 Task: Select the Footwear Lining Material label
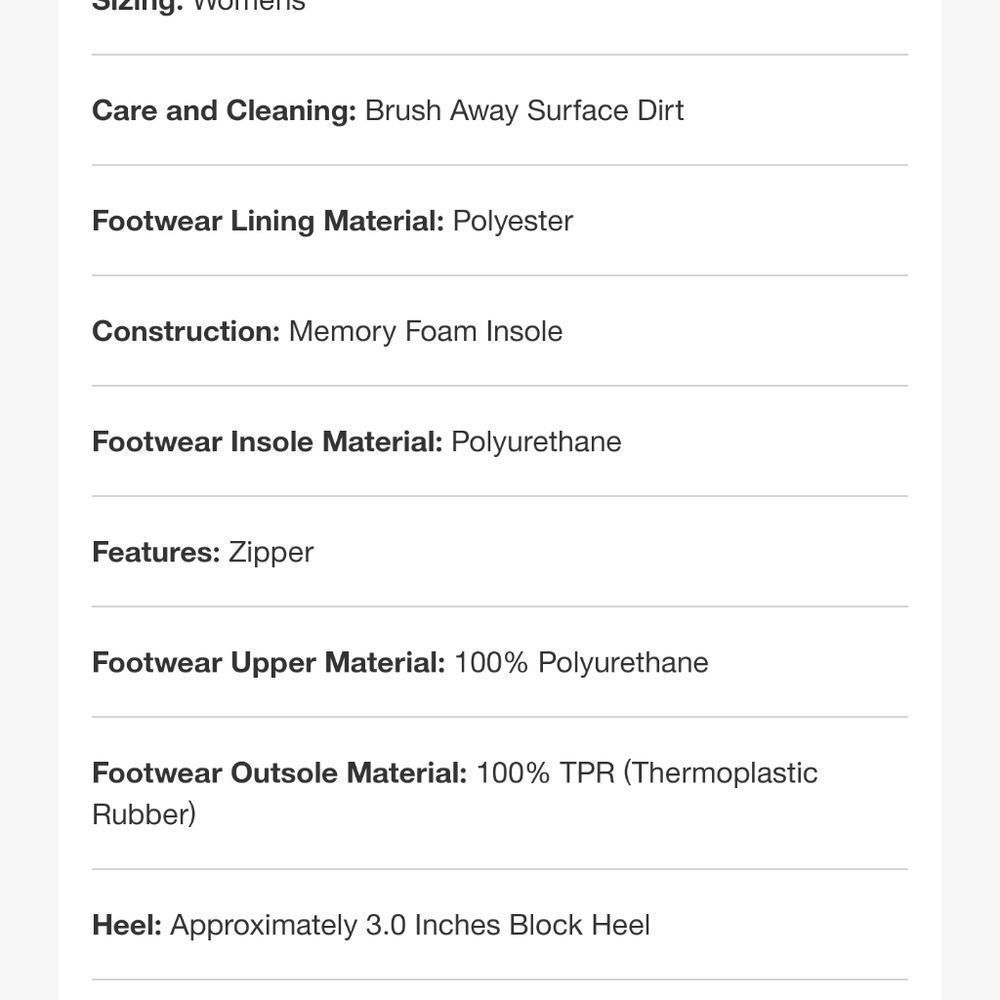[268, 221]
